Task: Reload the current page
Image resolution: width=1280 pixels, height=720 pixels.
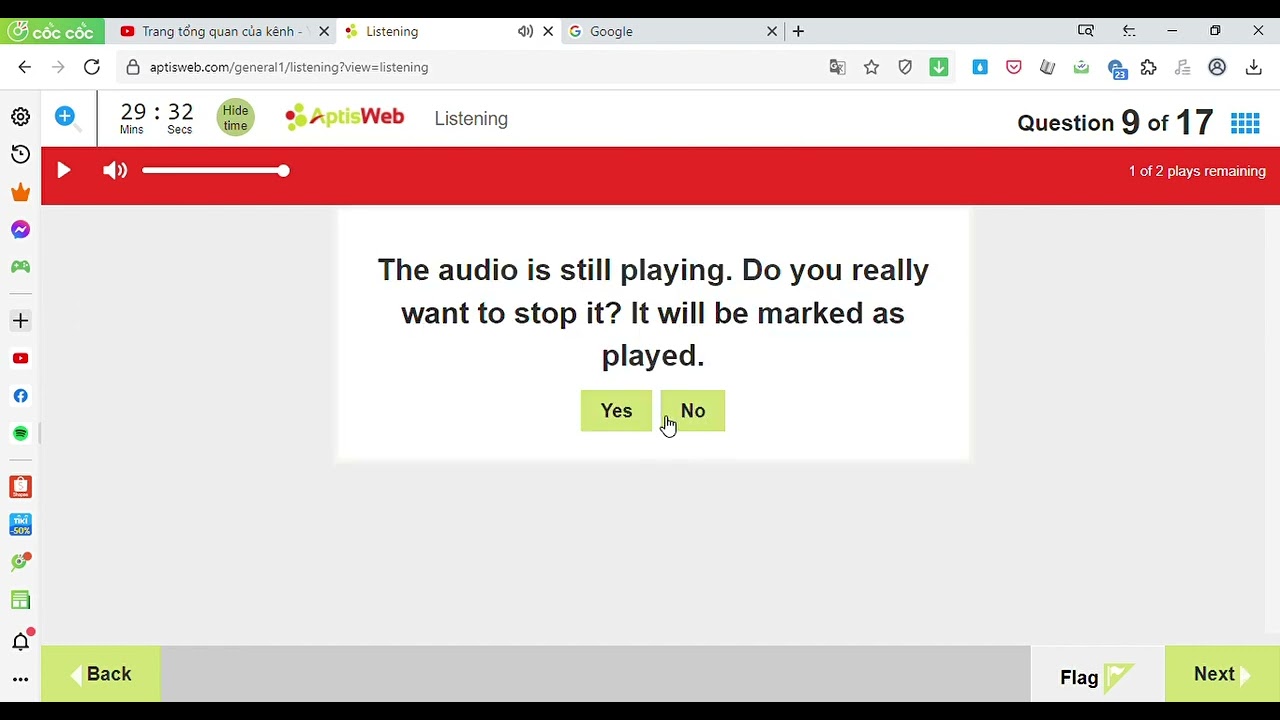Action: pos(92,67)
